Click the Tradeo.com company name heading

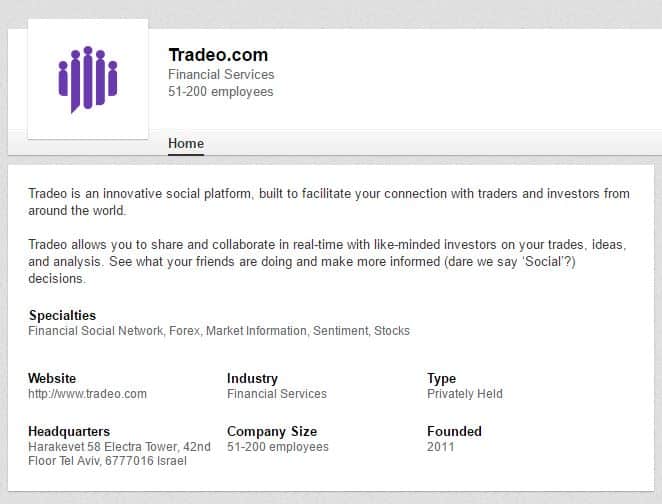(218, 55)
